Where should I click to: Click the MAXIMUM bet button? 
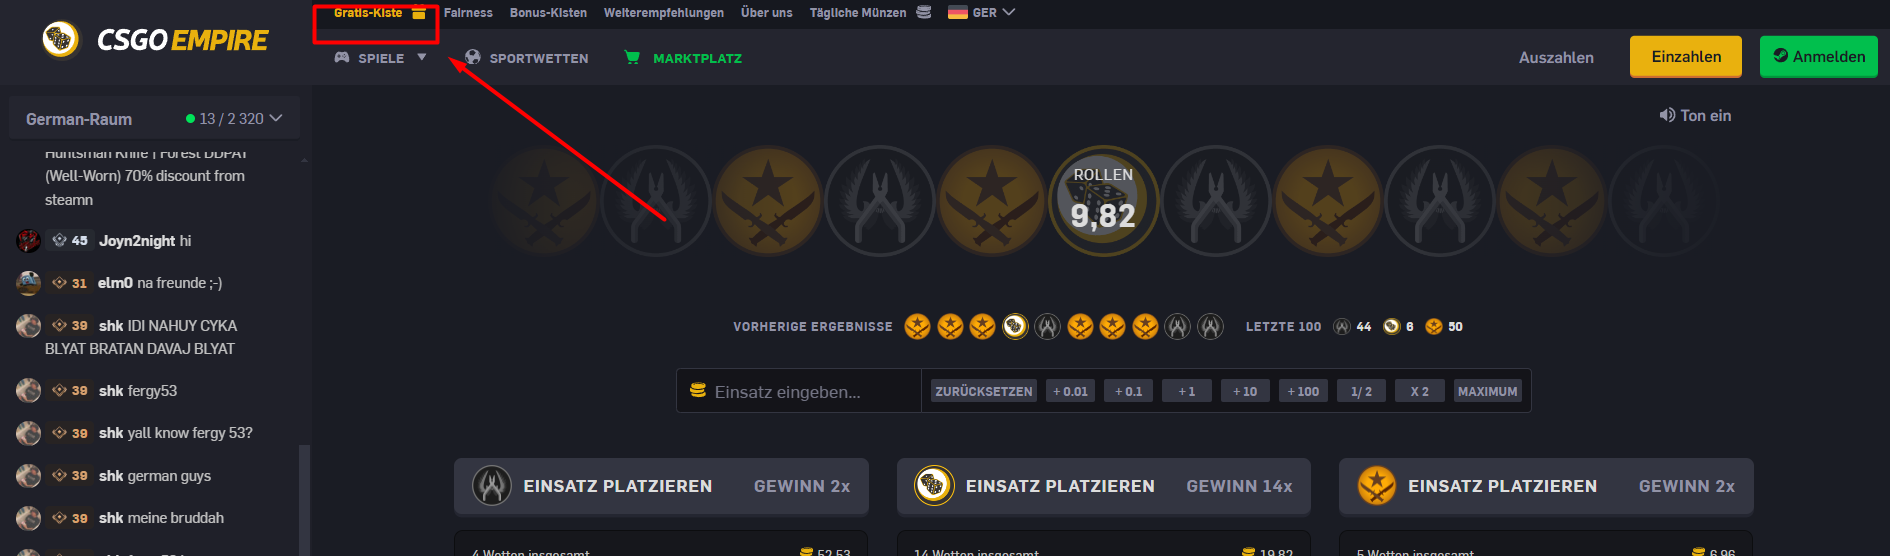click(x=1487, y=391)
